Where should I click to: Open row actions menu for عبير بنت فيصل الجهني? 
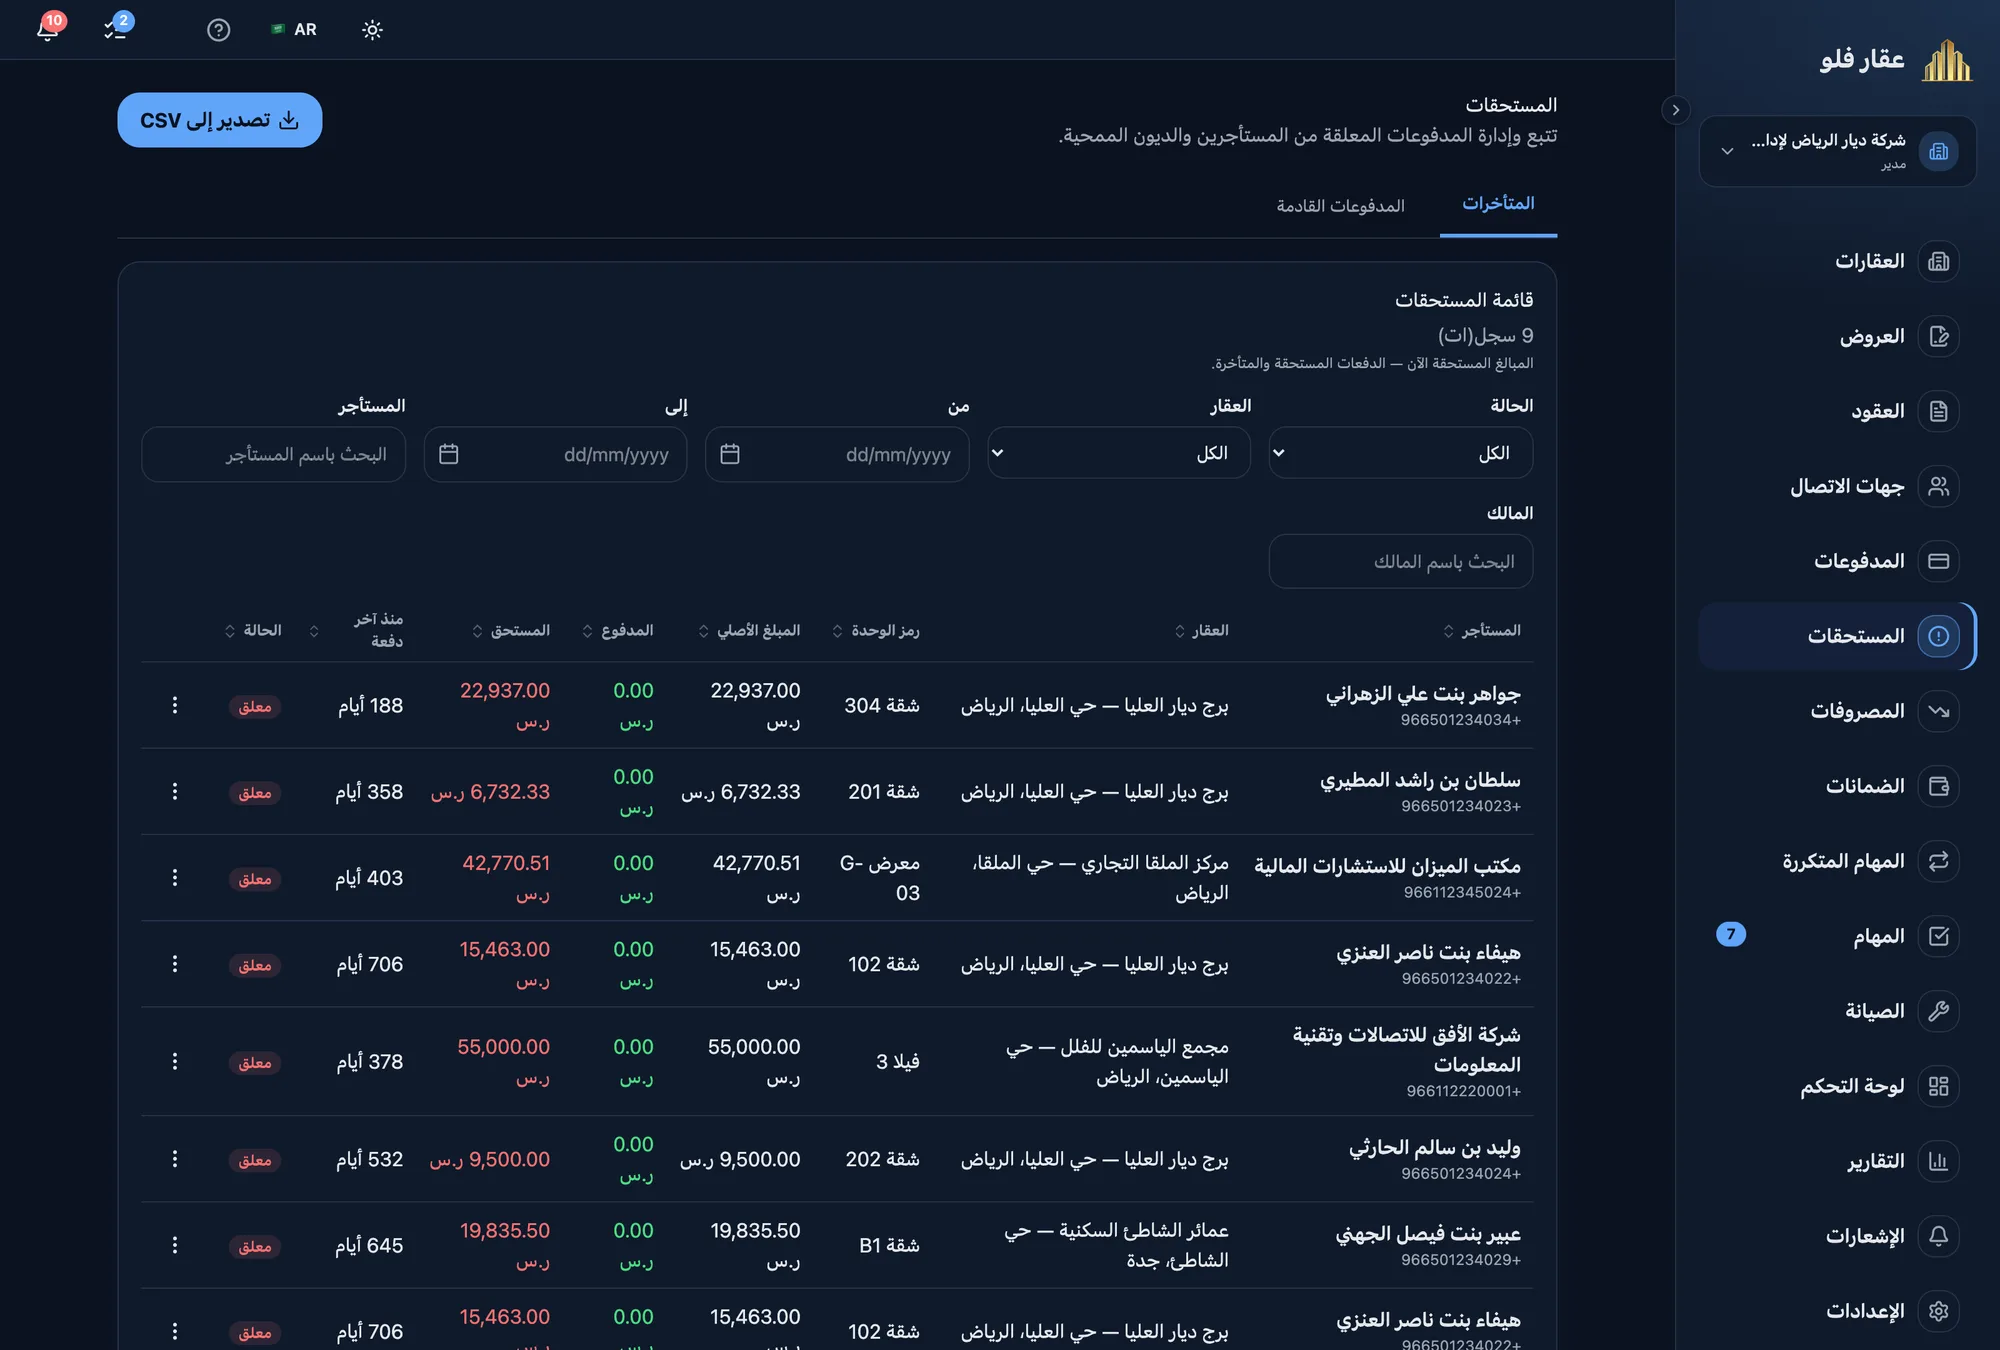175,1246
